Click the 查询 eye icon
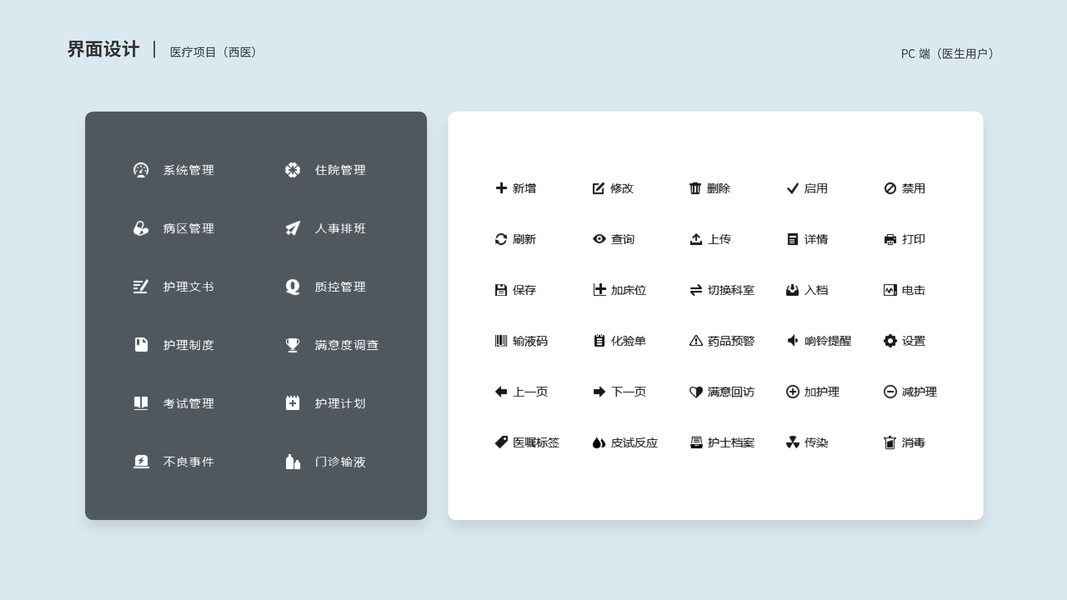 click(x=599, y=239)
